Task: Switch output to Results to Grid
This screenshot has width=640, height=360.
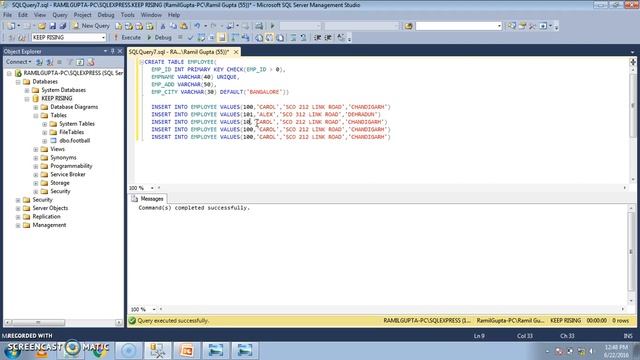Action: [x=269, y=37]
